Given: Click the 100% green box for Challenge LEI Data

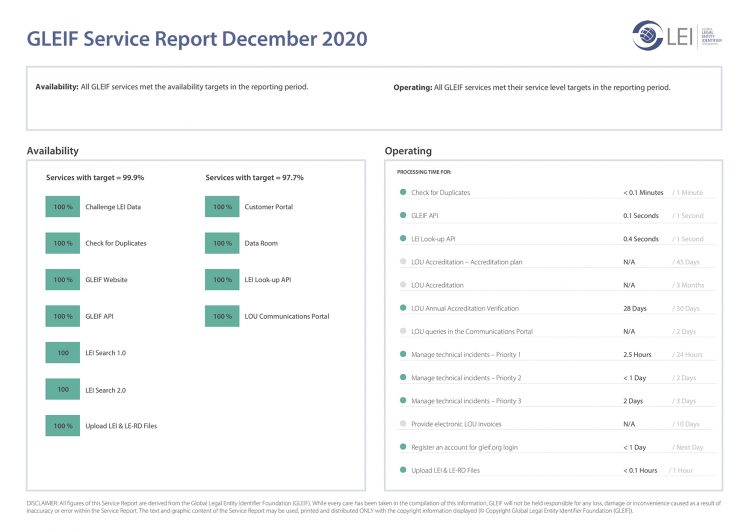Looking at the screenshot, I should 63,207.
